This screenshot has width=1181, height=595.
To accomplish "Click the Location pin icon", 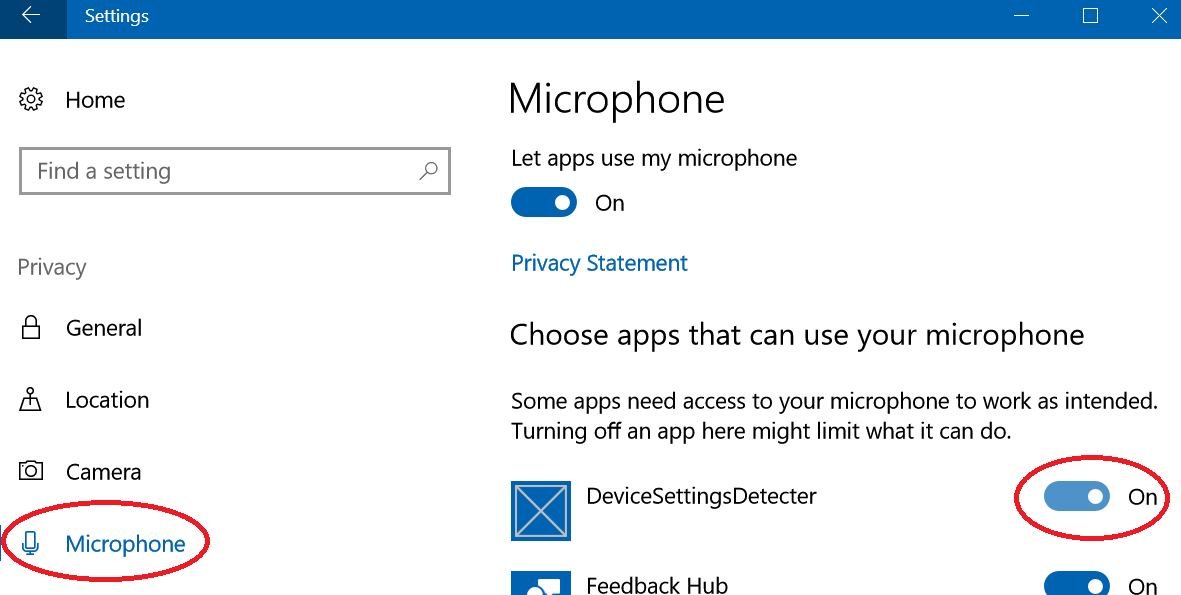I will [x=30, y=399].
